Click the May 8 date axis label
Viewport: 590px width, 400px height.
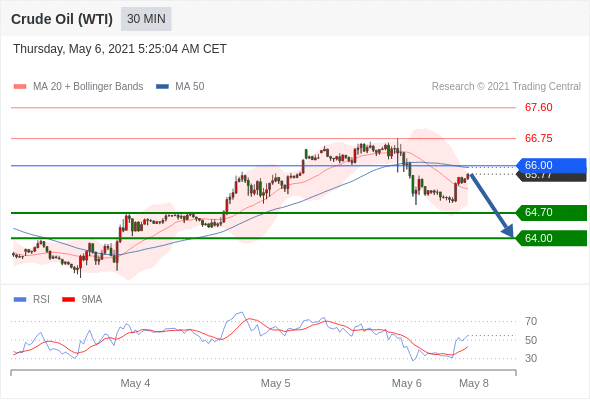pyautogui.click(x=474, y=383)
